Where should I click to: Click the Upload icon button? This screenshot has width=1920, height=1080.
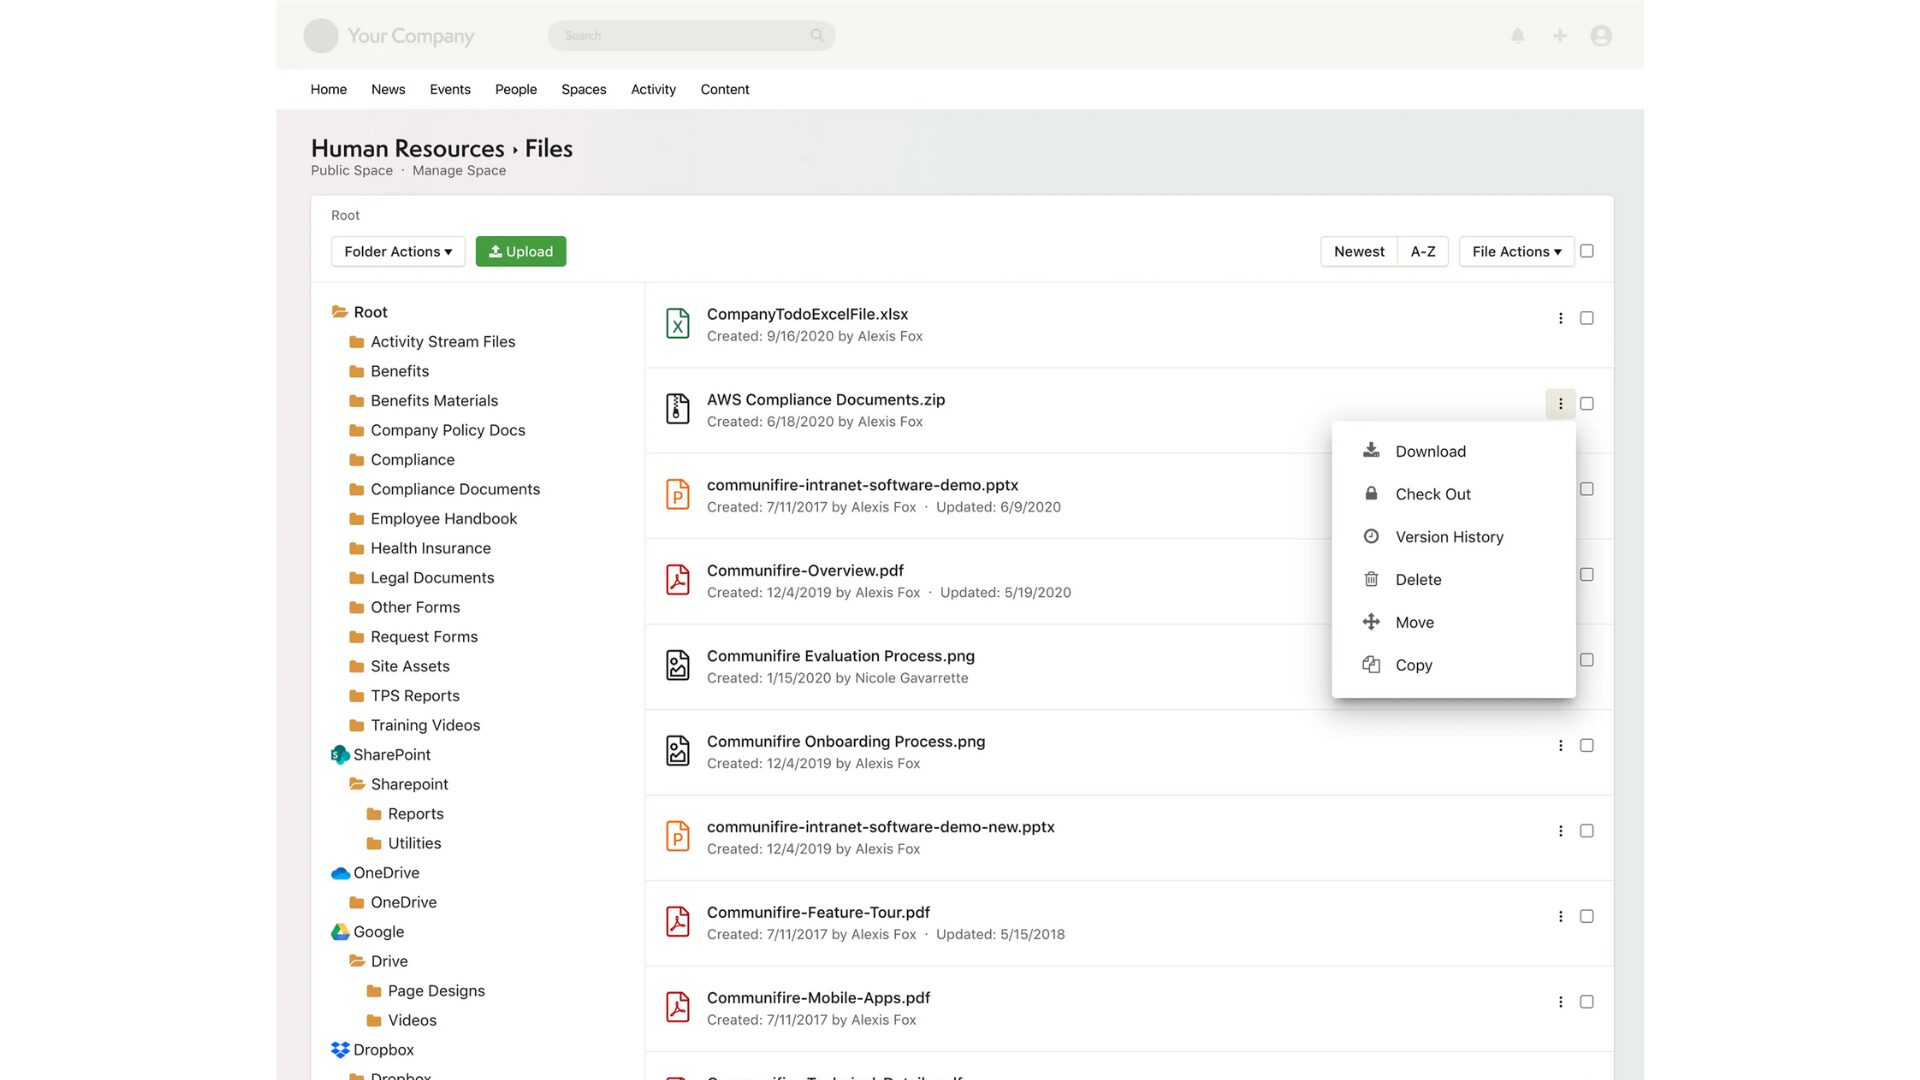[x=496, y=251]
